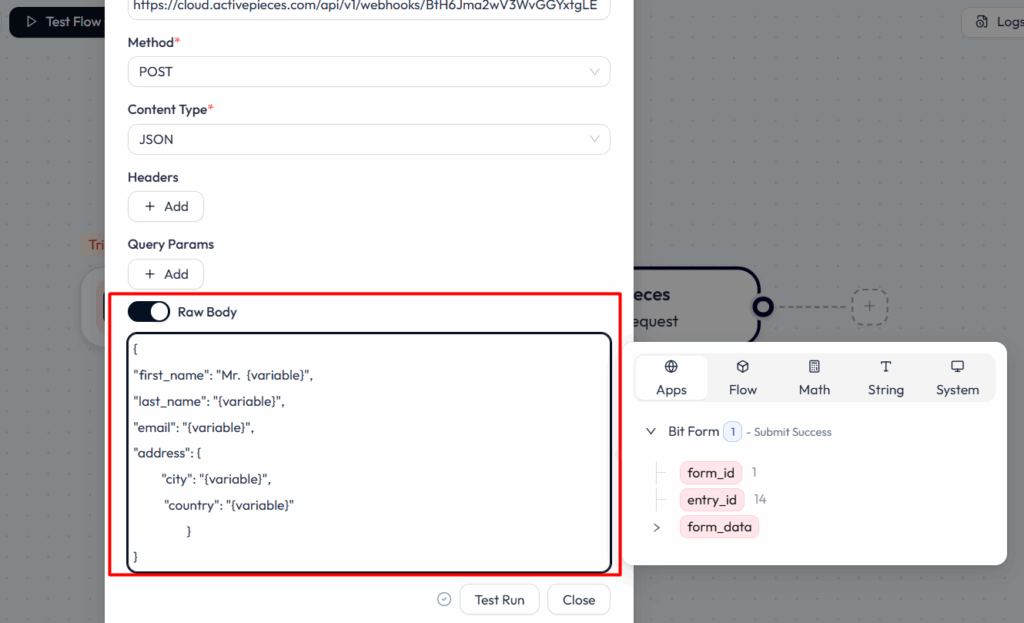Click the validation checkmark near Test Run

point(444,599)
